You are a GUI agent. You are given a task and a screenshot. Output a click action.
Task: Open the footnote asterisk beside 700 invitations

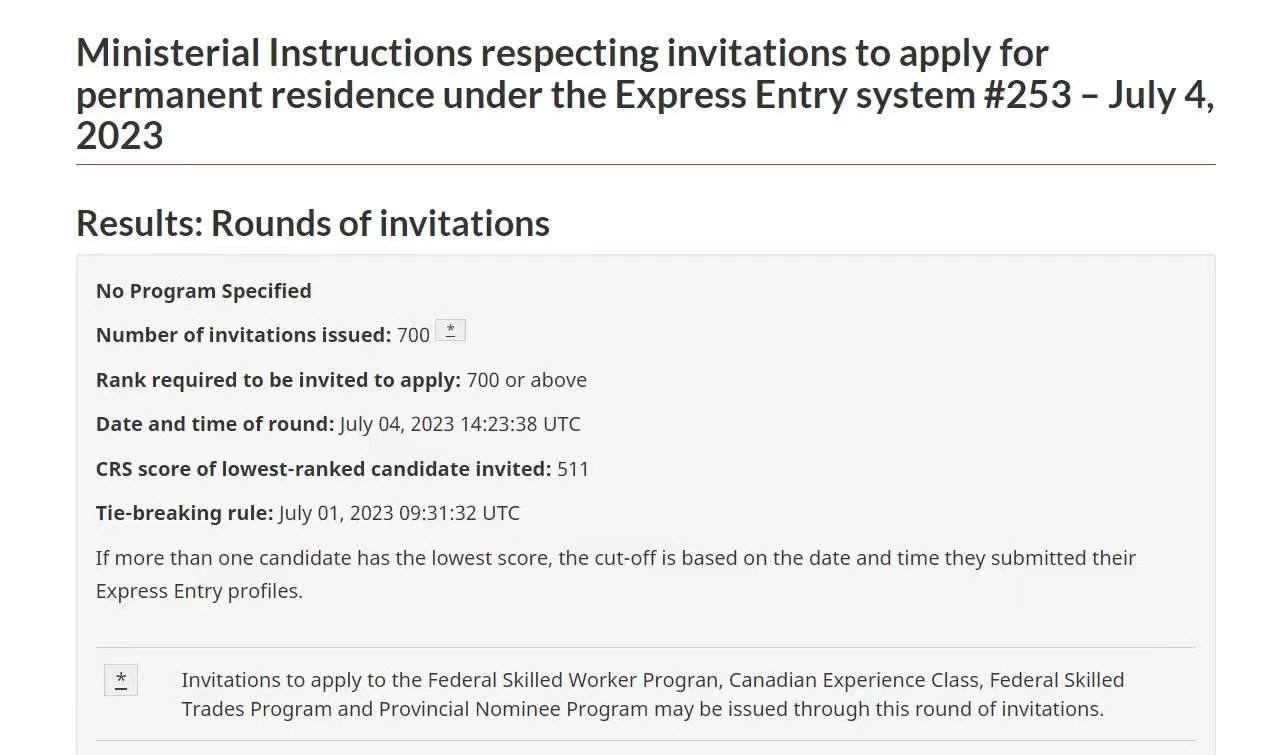coord(450,331)
